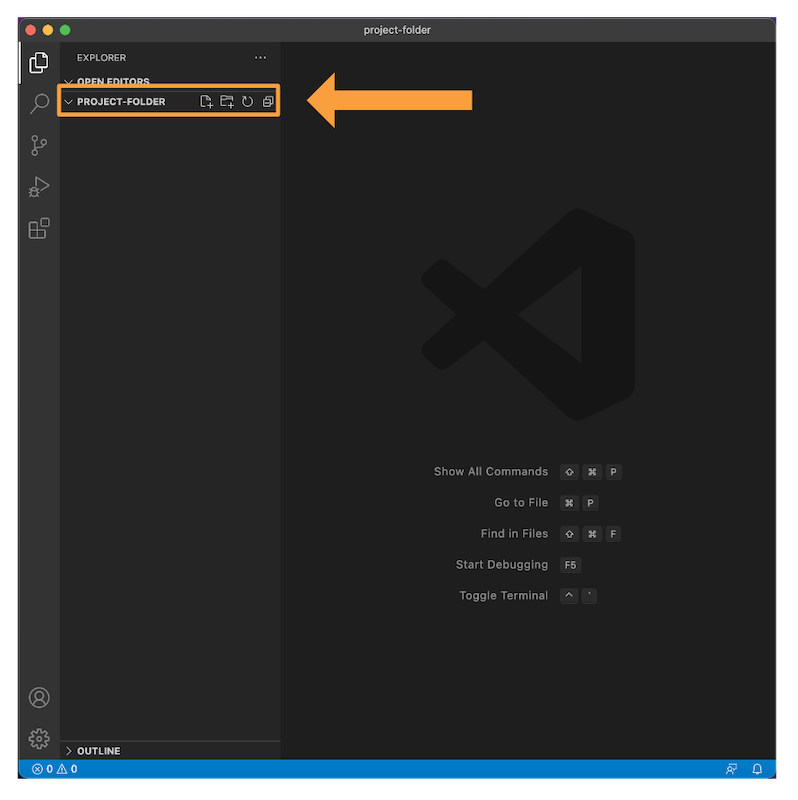Image resolution: width=798 pixels, height=800 pixels.
Task: Collapse all folders in Explorer
Action: (268, 102)
